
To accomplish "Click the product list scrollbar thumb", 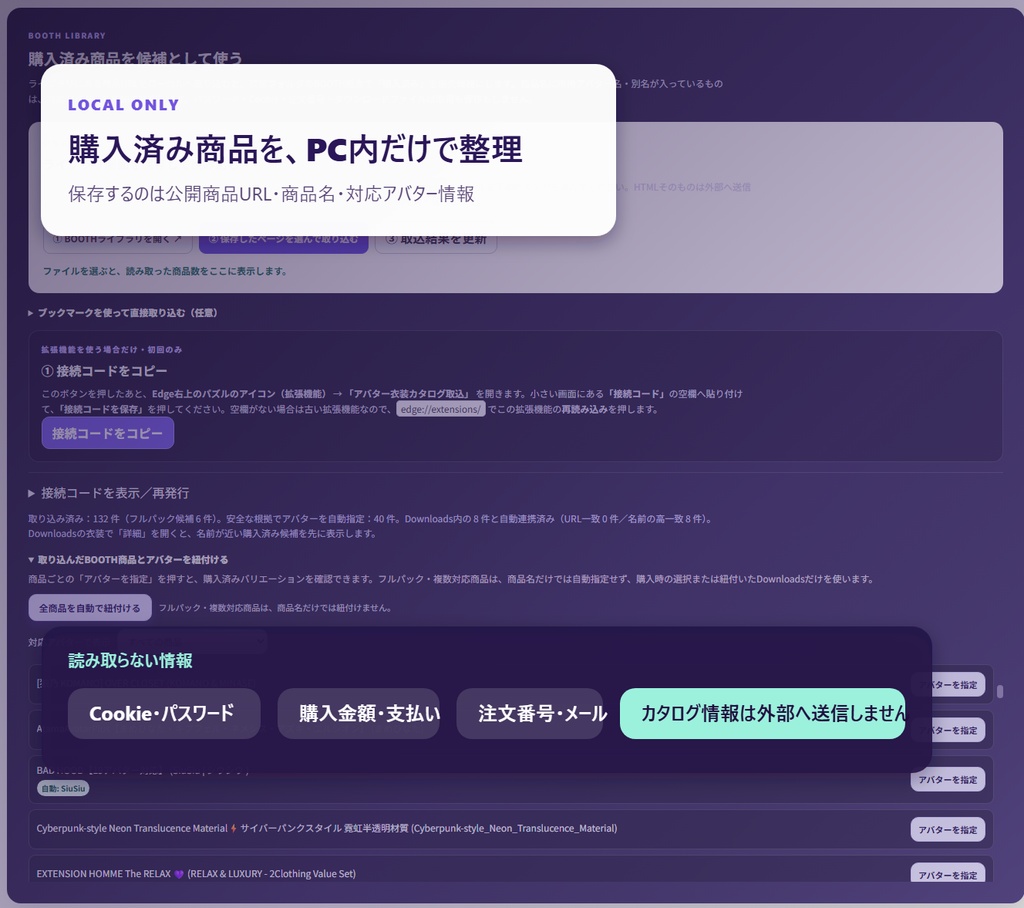I will coord(1000,691).
